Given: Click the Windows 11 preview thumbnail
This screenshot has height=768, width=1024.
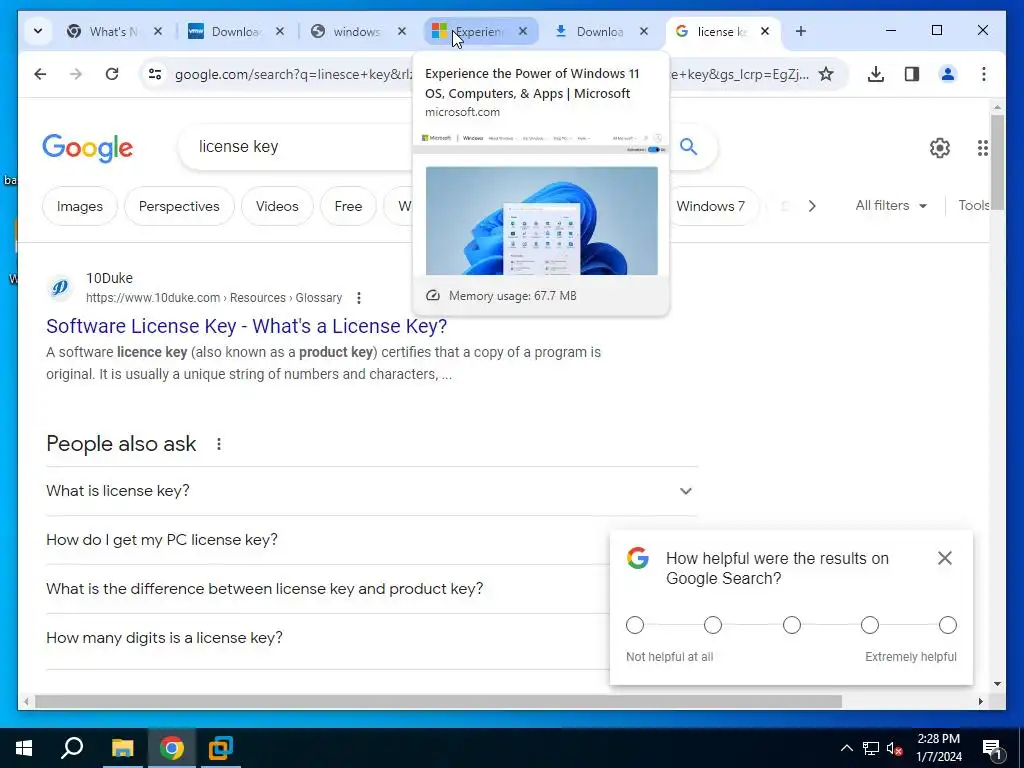Looking at the screenshot, I should click(x=541, y=221).
